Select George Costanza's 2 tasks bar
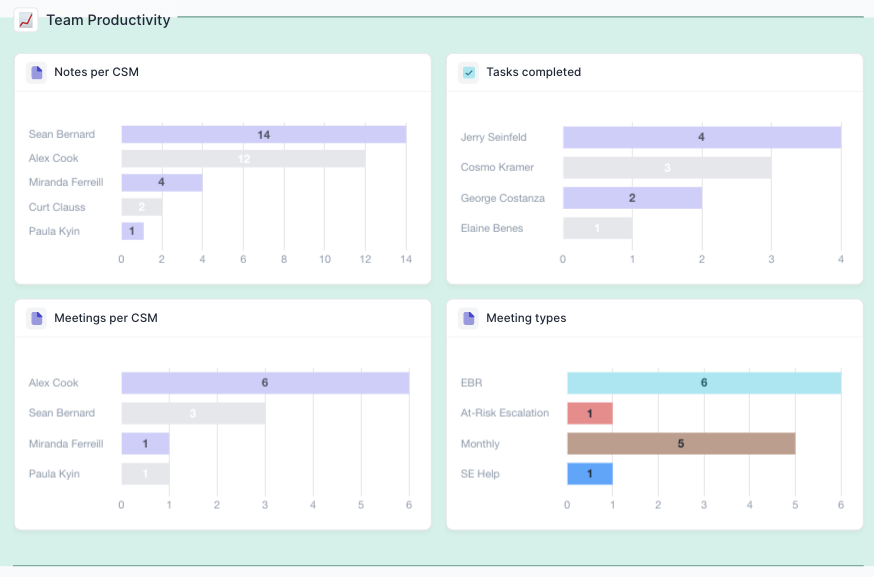 [x=632, y=198]
